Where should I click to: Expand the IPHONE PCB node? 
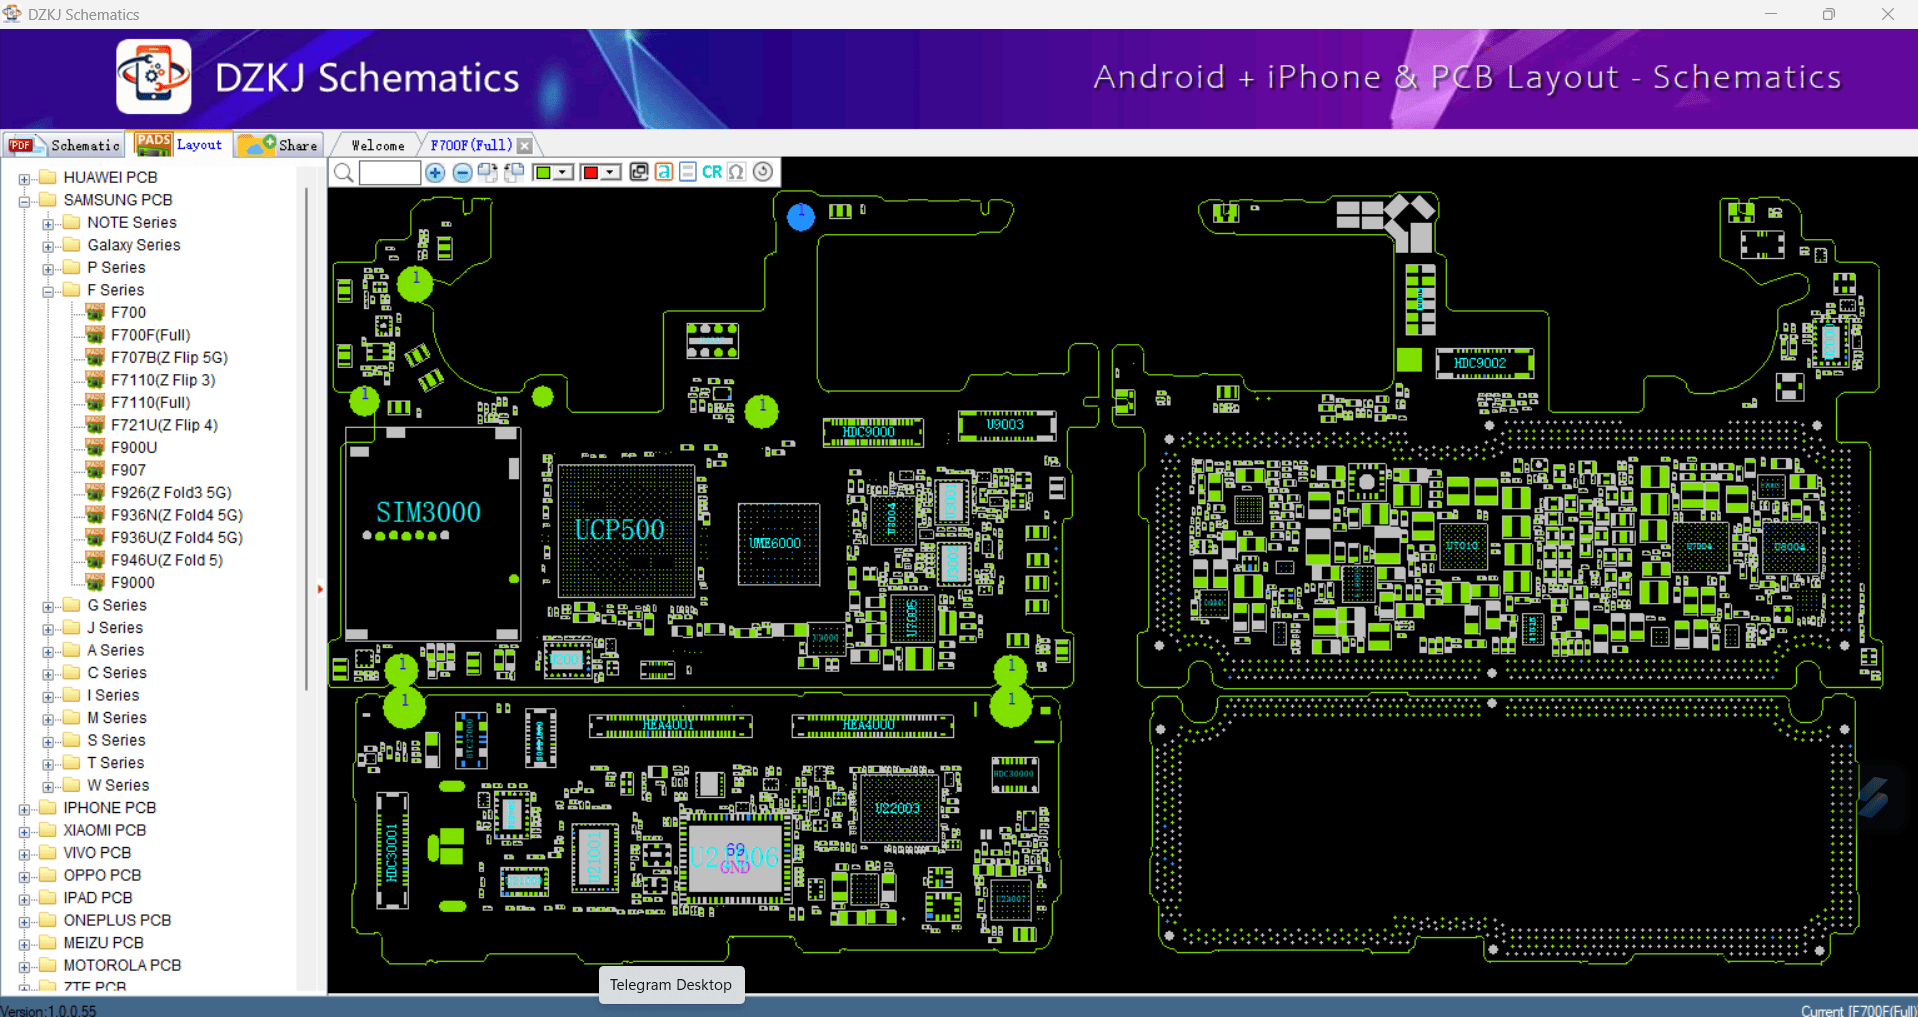coord(24,809)
